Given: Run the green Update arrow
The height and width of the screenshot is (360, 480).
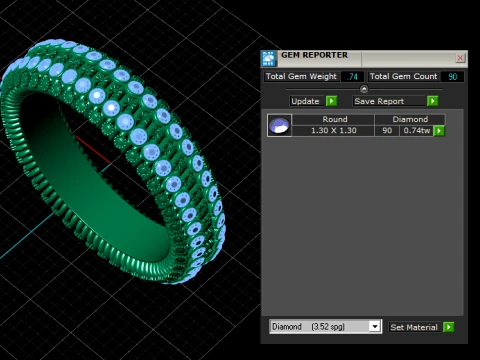Looking at the screenshot, I should (332, 101).
